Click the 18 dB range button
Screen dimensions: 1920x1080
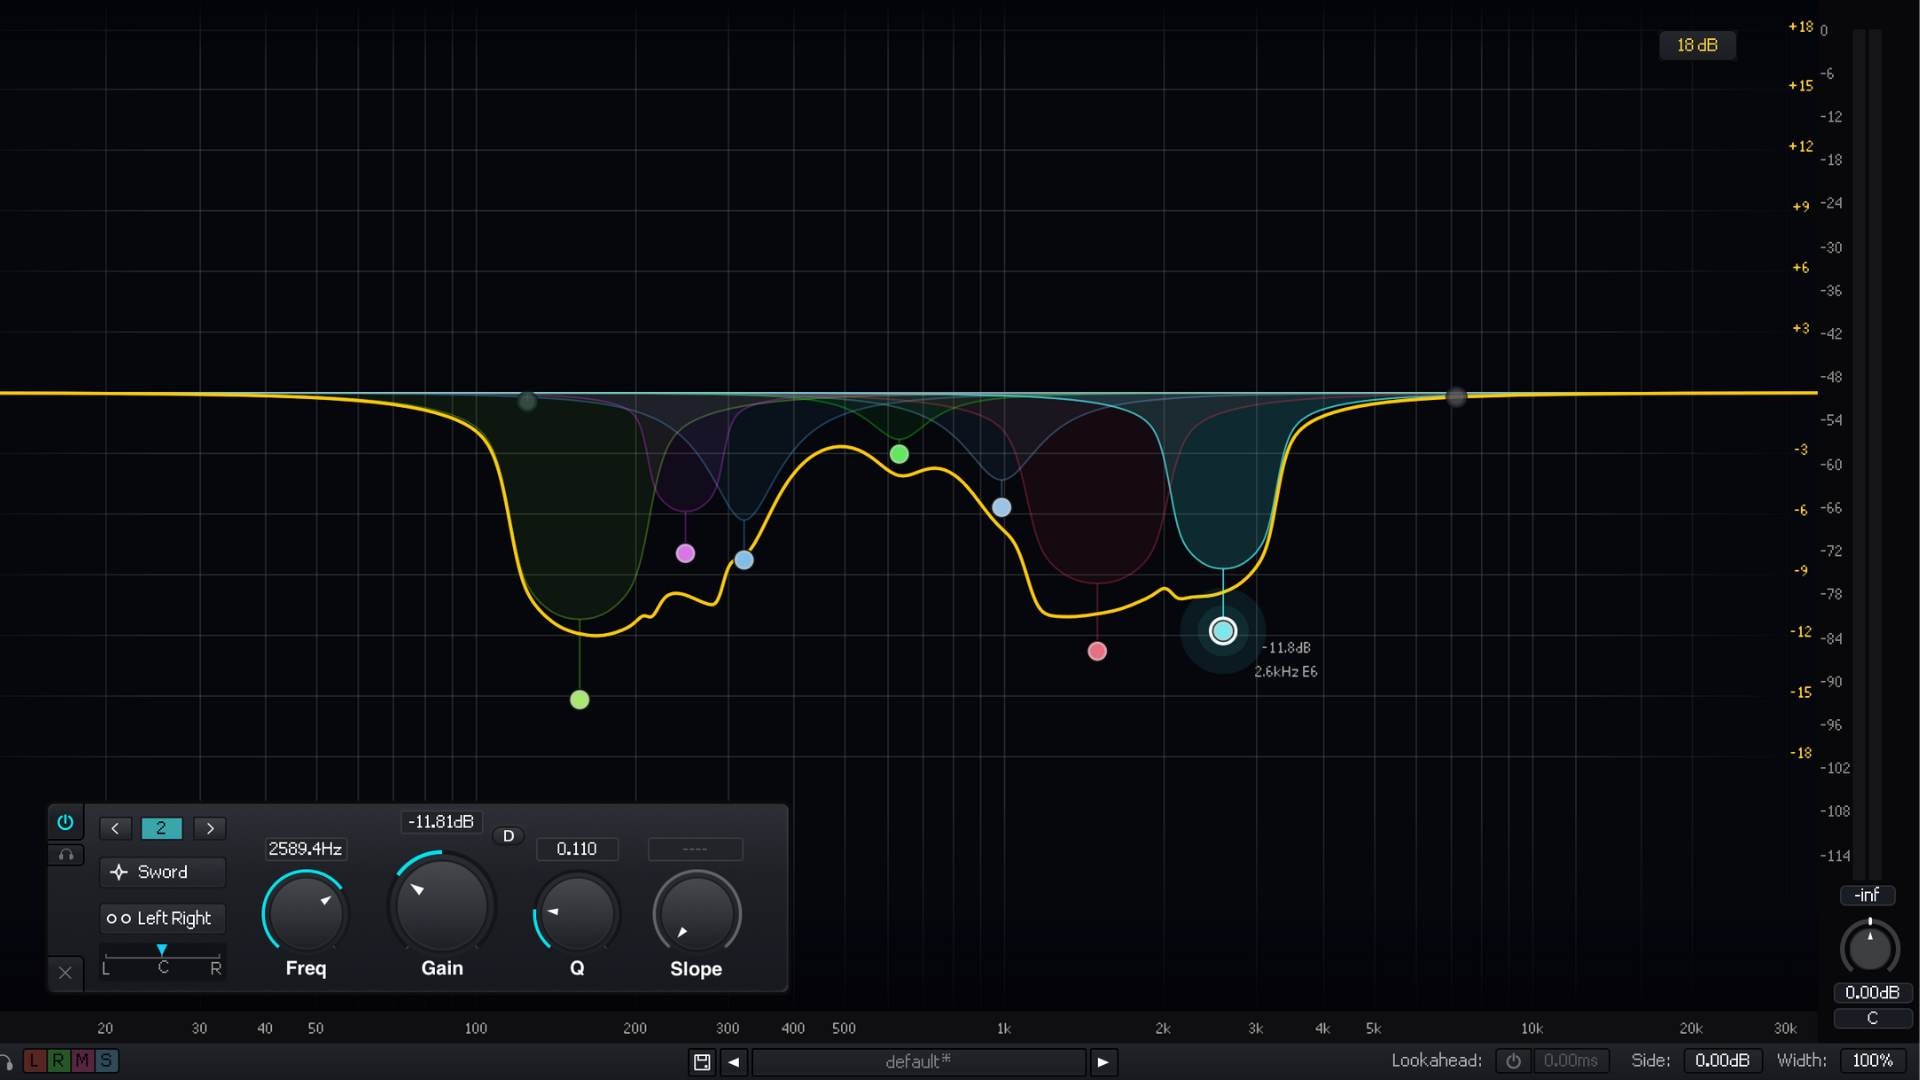click(1697, 45)
